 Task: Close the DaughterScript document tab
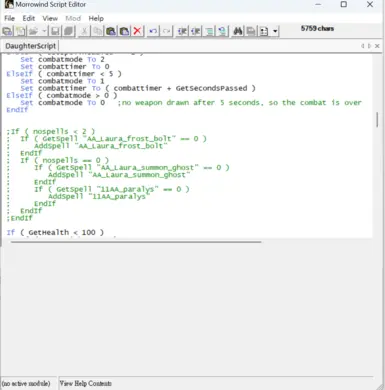click(377, 46)
